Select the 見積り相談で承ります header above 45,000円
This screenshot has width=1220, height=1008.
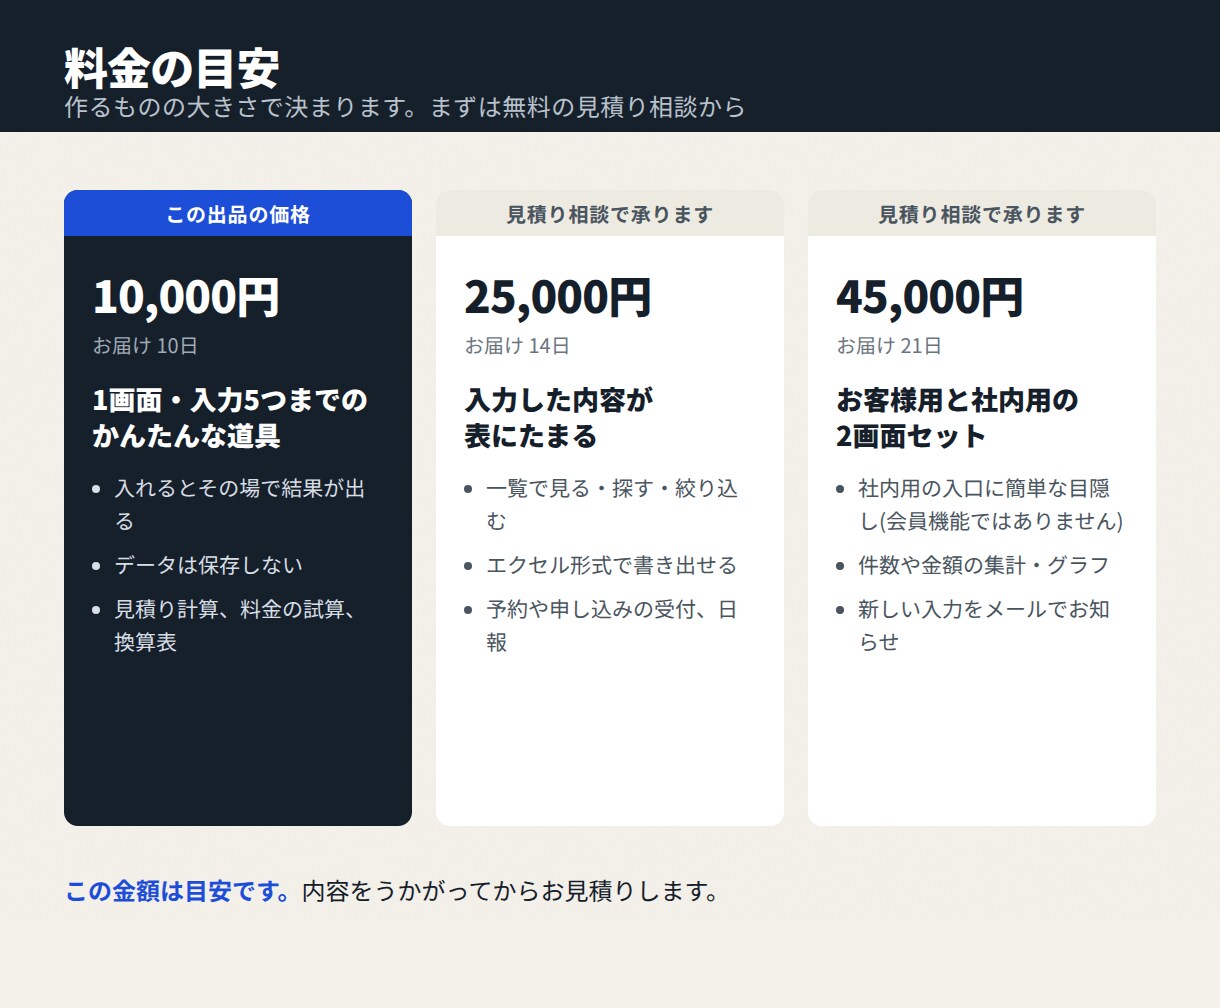pyautogui.click(x=982, y=214)
